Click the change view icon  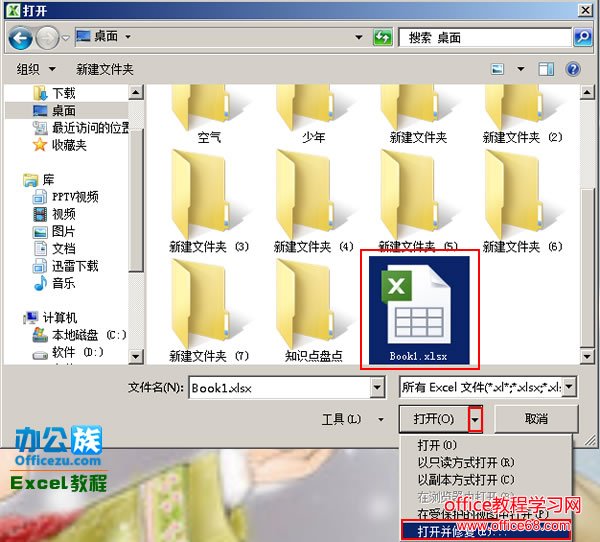(x=497, y=69)
